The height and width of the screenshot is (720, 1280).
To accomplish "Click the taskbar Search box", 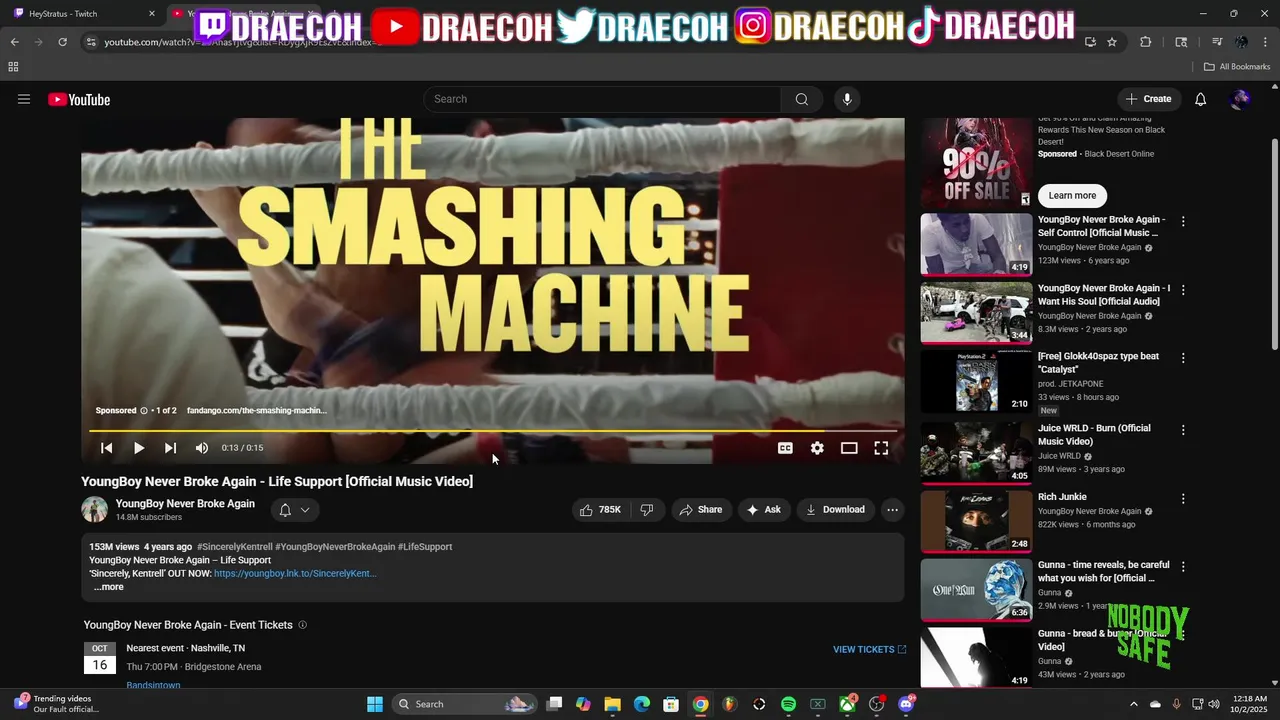I will click(x=464, y=704).
